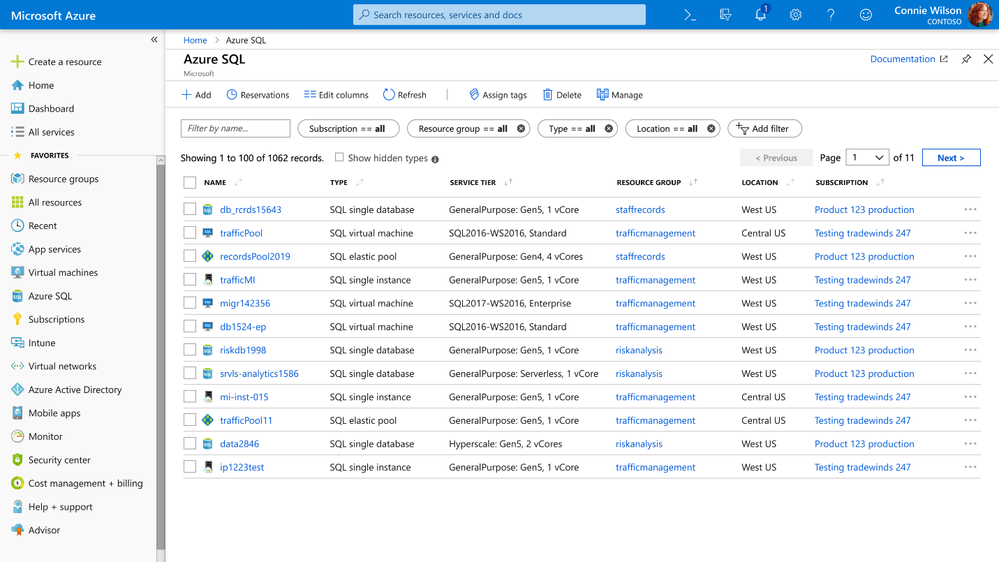Viewport: 999px width, 562px height.
Task: Open the notifications bell
Action: [761, 14]
